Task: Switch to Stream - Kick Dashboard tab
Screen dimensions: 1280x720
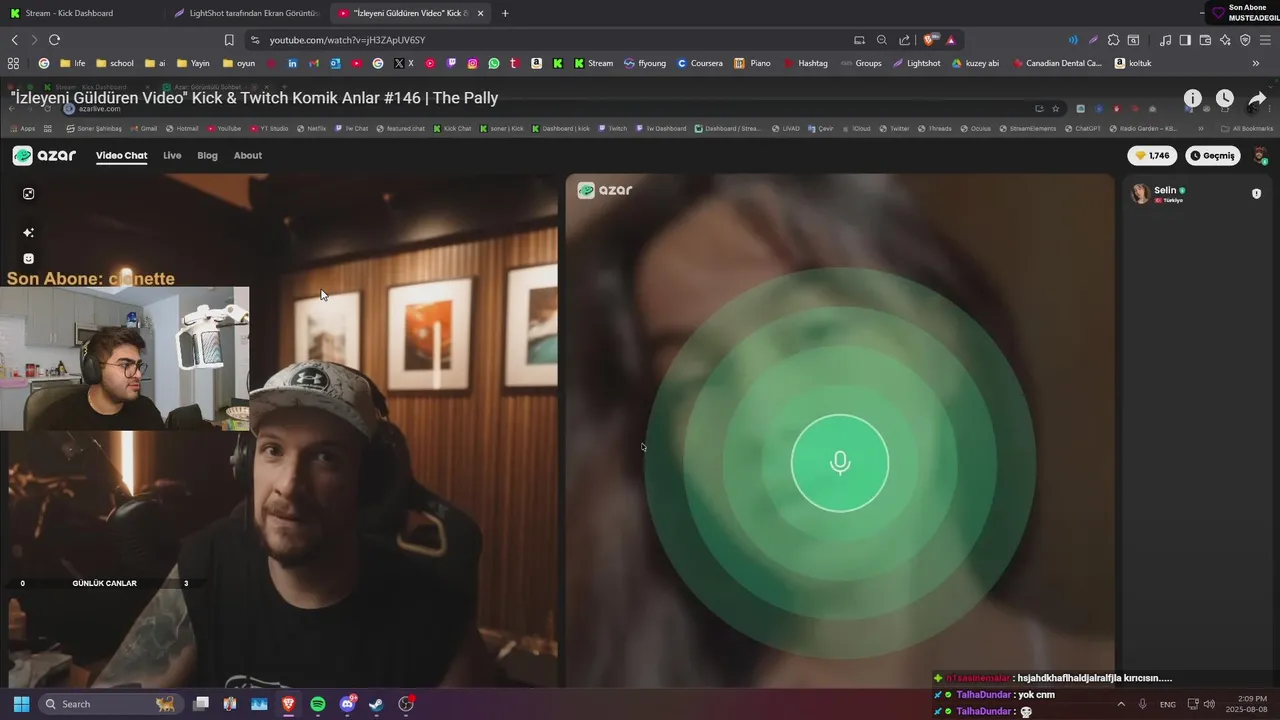Action: pos(81,13)
